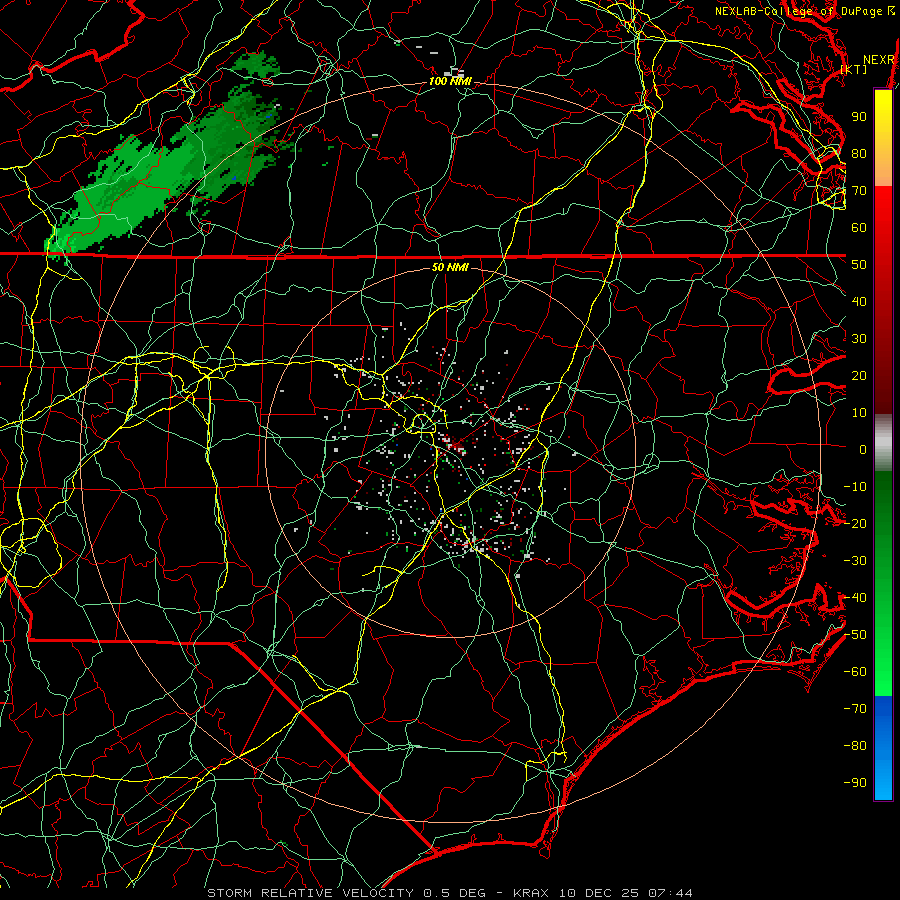
Task: Click the 20 value on velocity scale
Action: [859, 376]
